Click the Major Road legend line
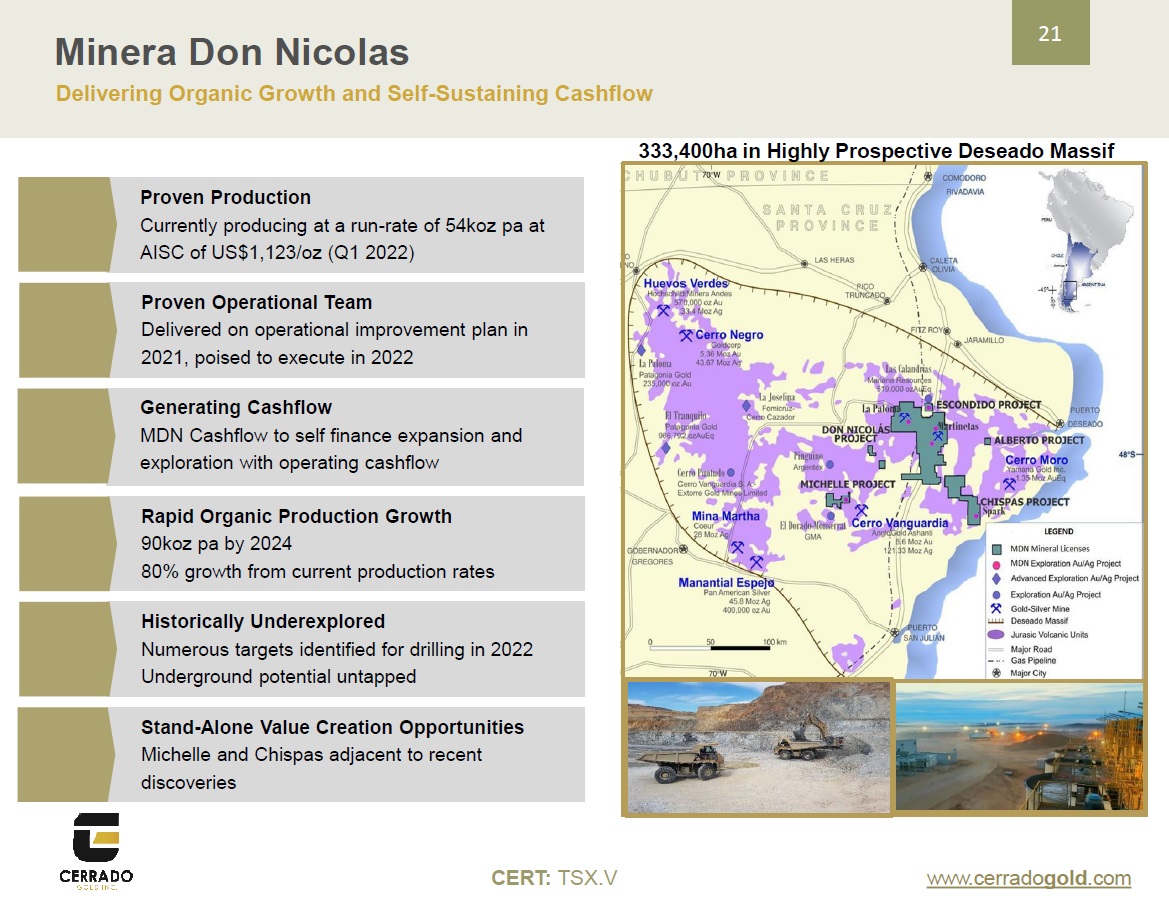 tap(996, 649)
